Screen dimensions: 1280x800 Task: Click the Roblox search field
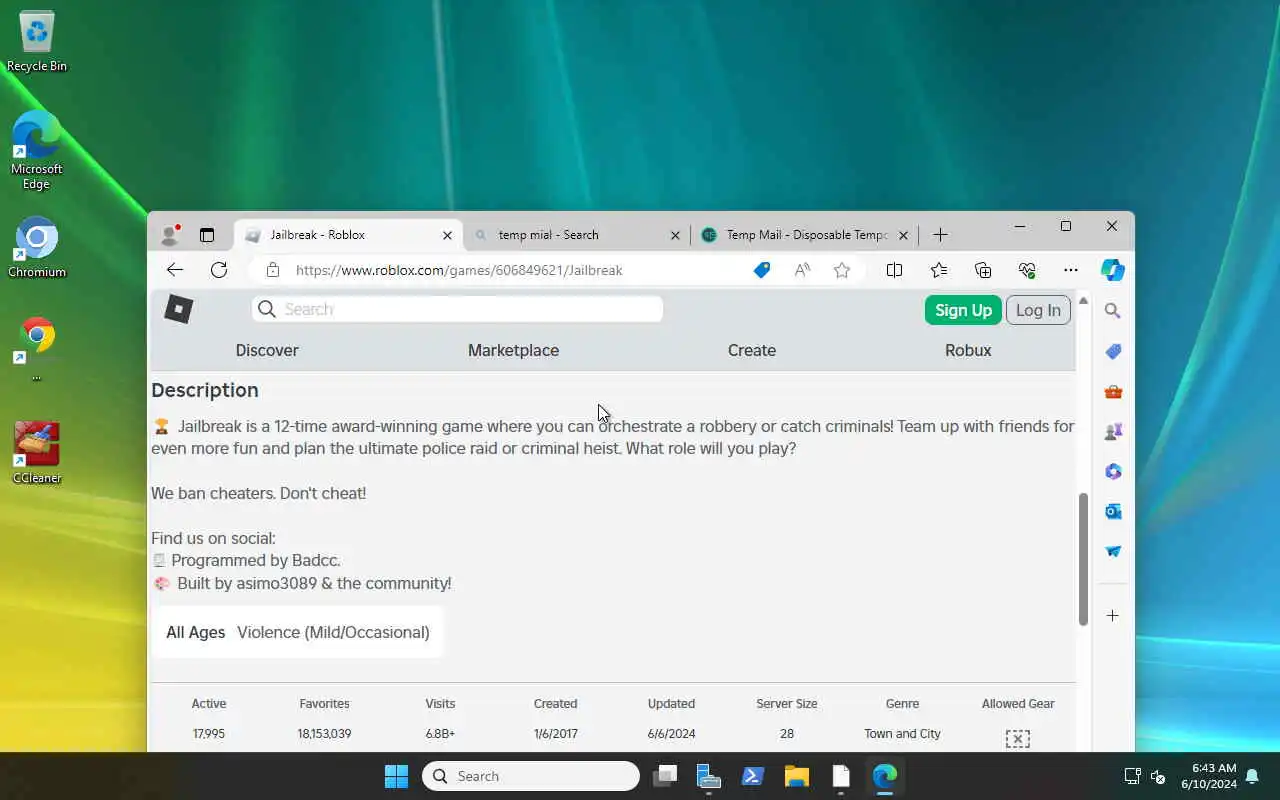click(458, 309)
